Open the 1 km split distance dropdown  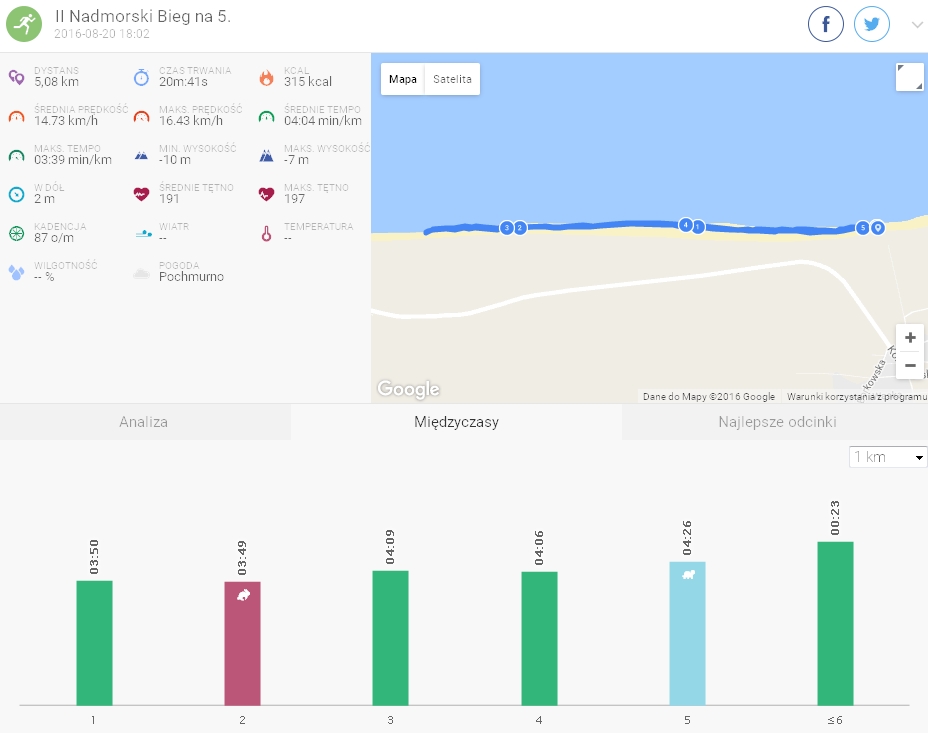(x=888, y=457)
